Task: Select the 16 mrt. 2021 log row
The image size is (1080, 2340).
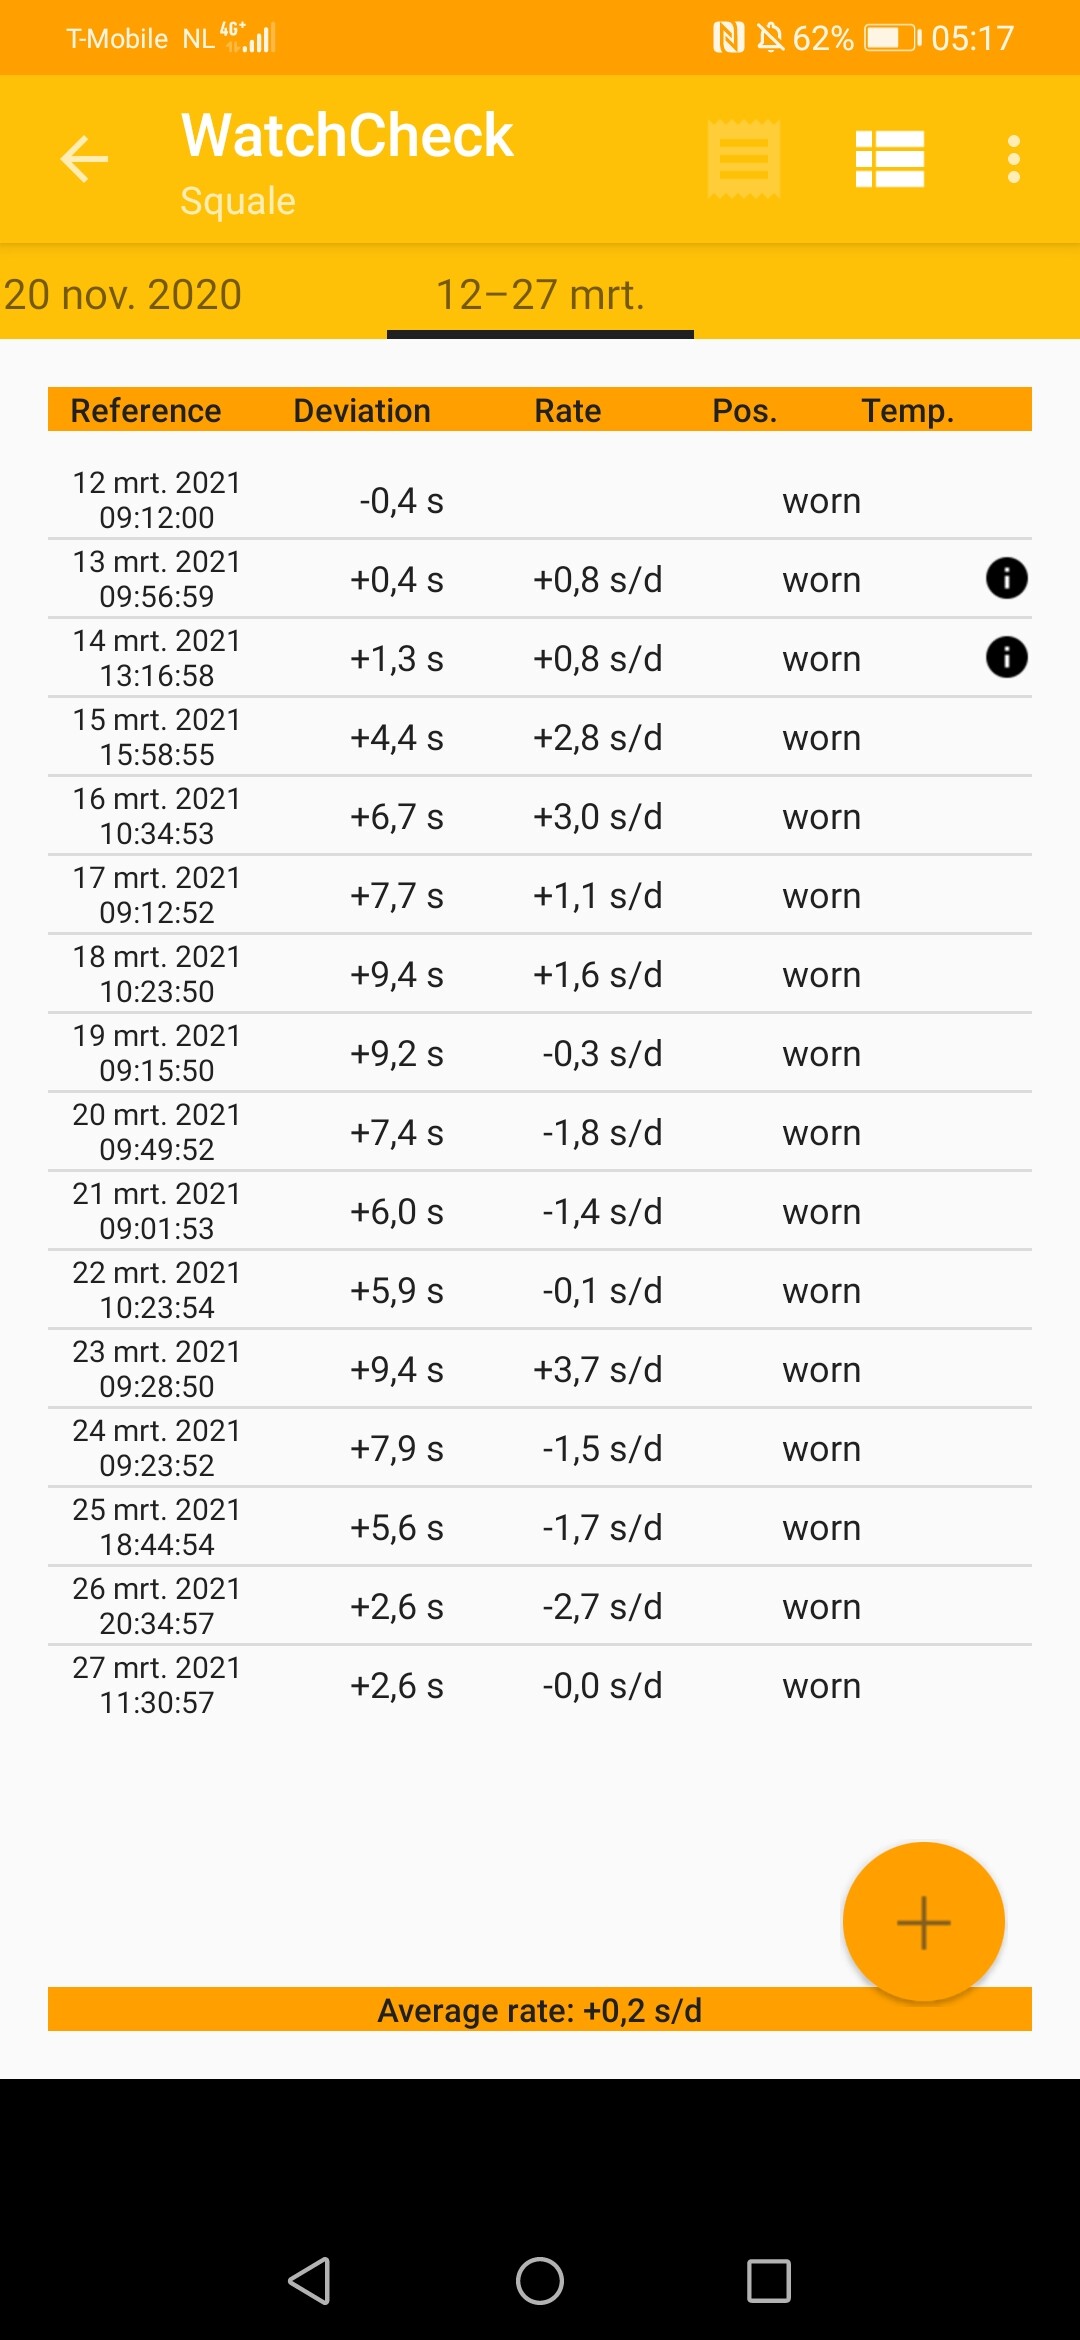Action: tap(540, 816)
